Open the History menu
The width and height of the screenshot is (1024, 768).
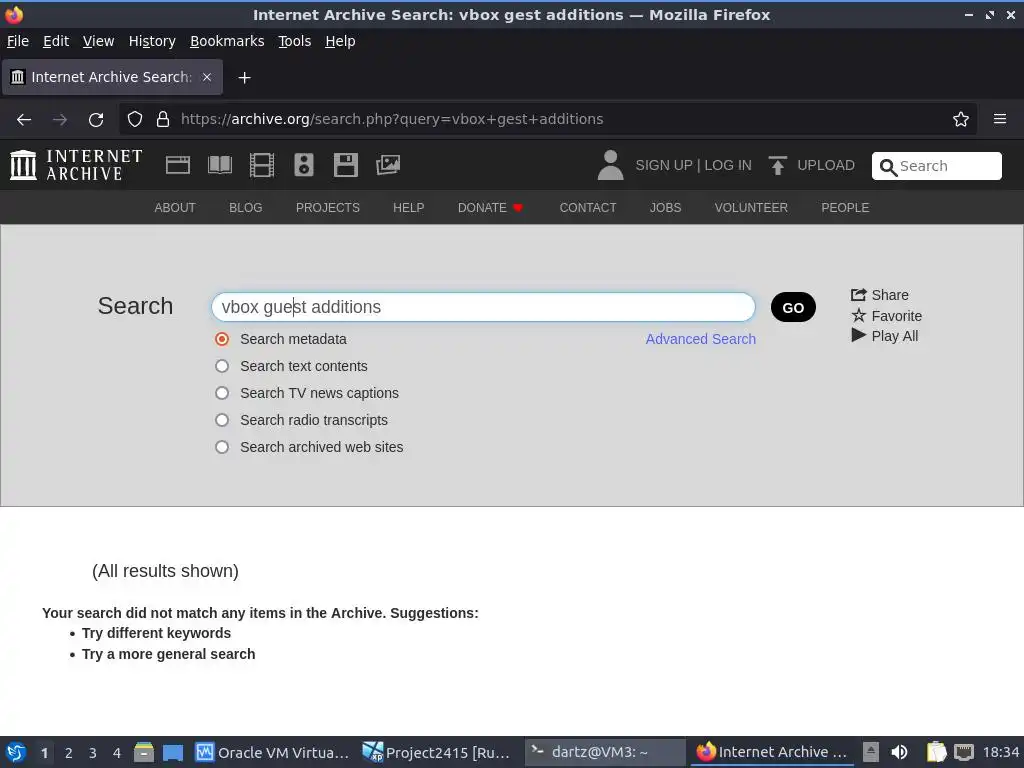click(x=152, y=41)
